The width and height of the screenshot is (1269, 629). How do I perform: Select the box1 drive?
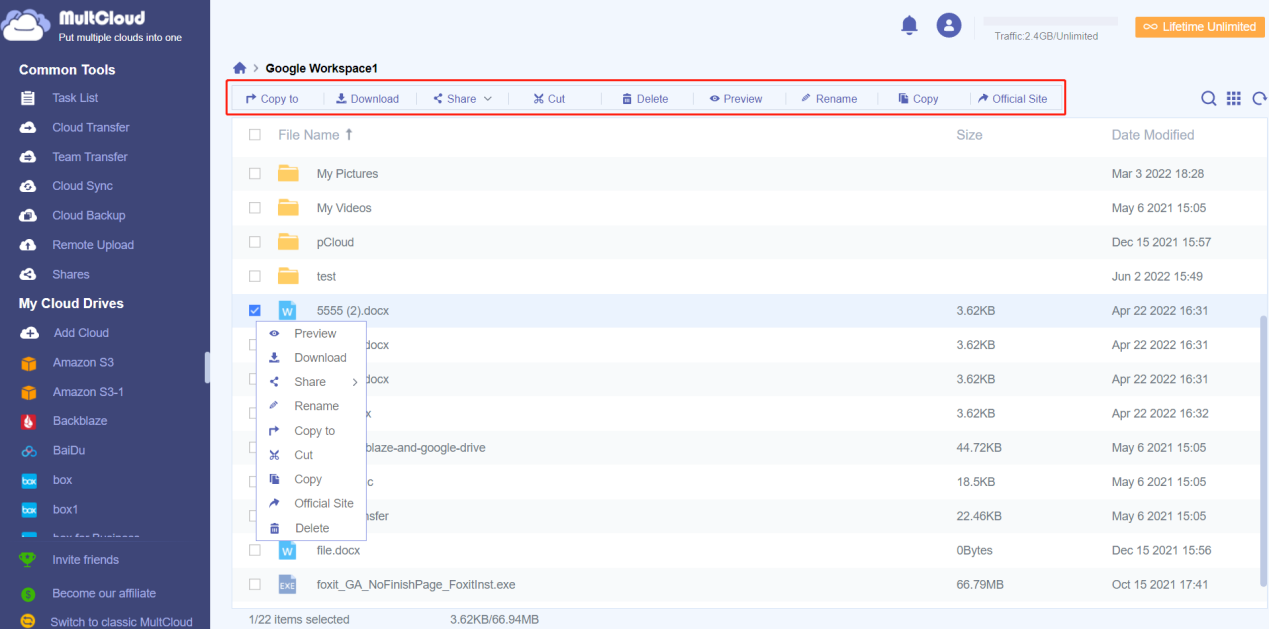tap(65, 509)
